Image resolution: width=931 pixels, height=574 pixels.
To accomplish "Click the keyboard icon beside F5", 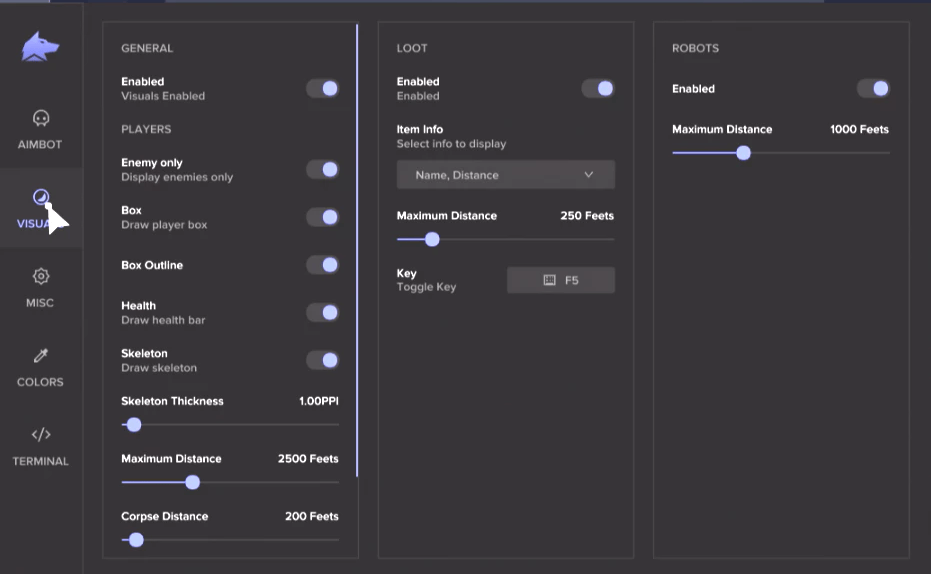I will pos(549,281).
